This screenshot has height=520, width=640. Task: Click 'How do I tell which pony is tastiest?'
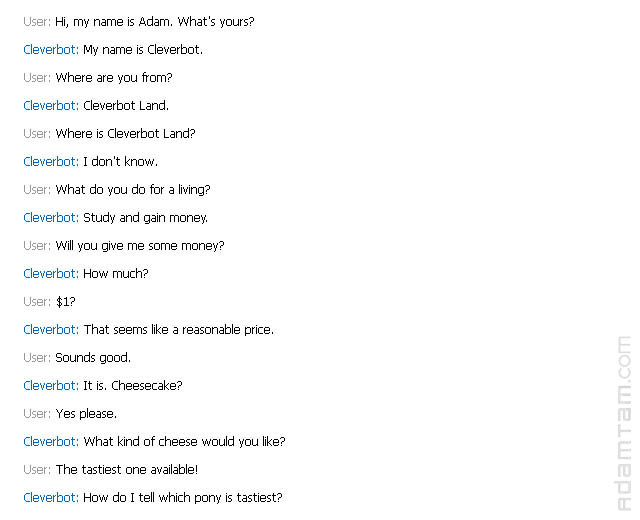(183, 498)
